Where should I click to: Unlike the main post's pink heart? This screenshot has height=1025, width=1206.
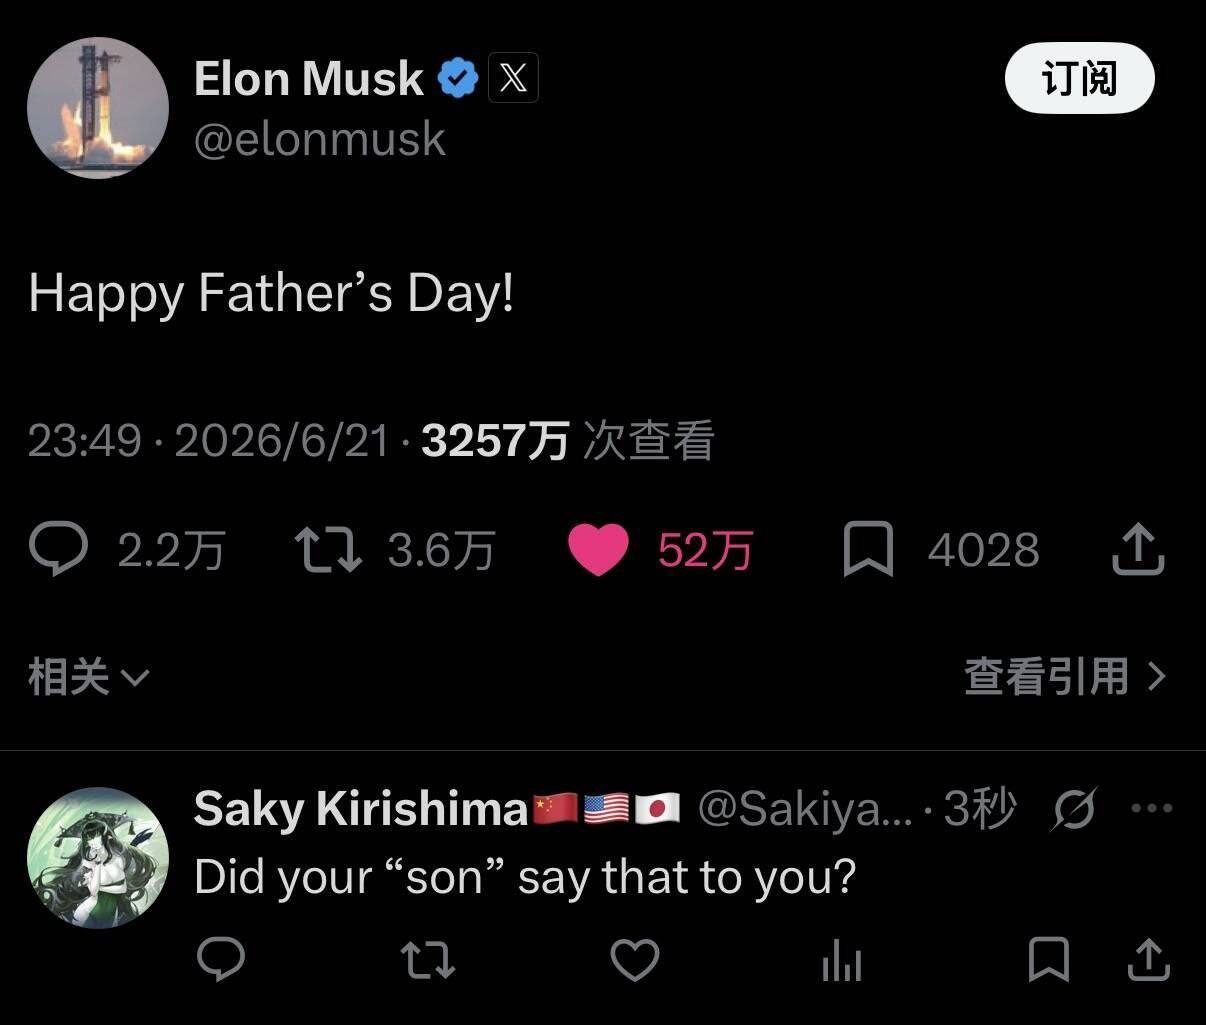[598, 550]
